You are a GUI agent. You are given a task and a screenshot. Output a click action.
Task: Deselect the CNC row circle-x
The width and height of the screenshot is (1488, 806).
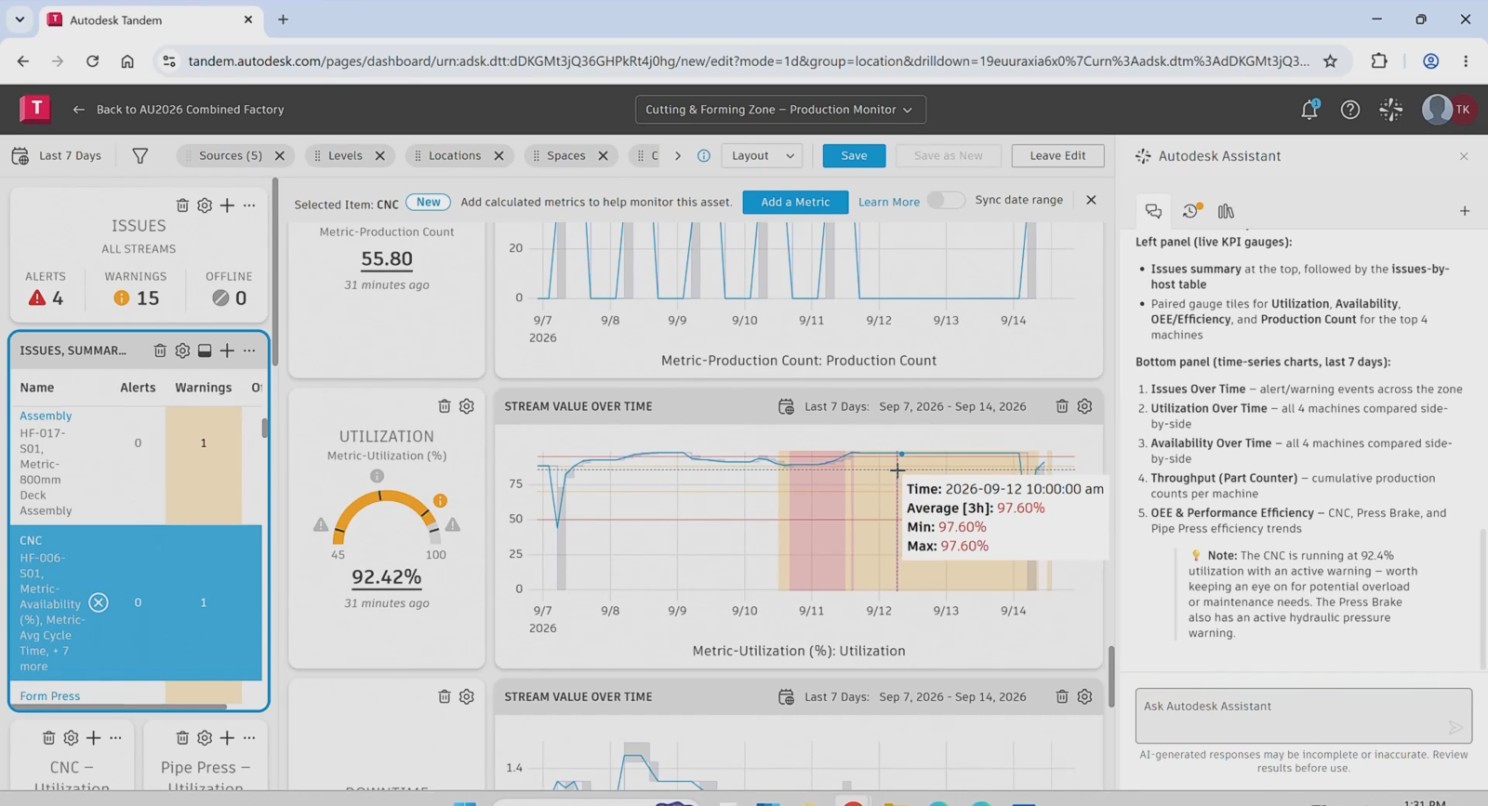point(98,602)
